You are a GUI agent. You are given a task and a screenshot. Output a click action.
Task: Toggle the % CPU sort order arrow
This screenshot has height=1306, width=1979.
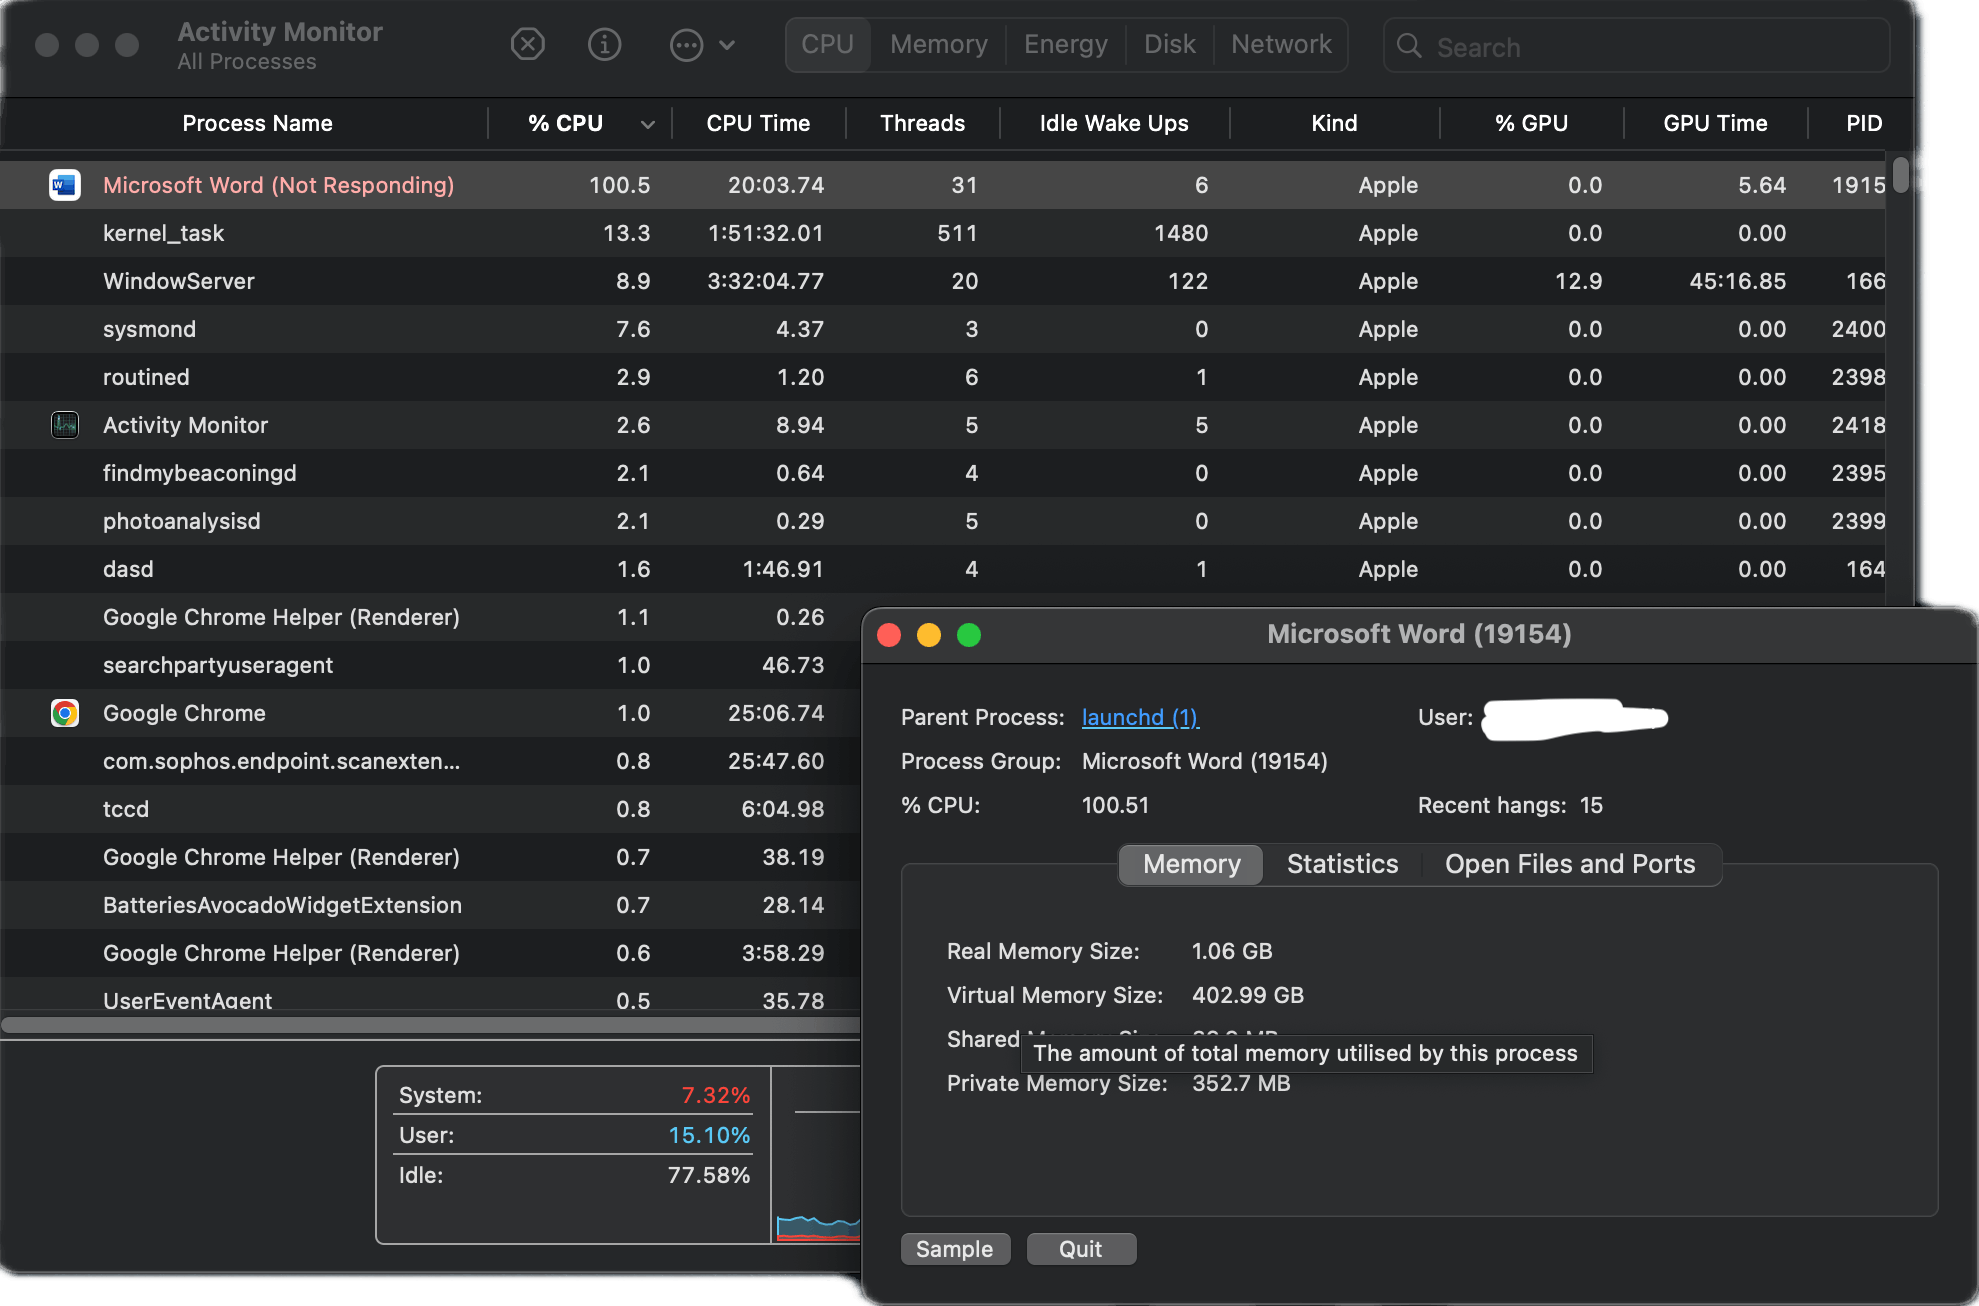pyautogui.click(x=648, y=124)
